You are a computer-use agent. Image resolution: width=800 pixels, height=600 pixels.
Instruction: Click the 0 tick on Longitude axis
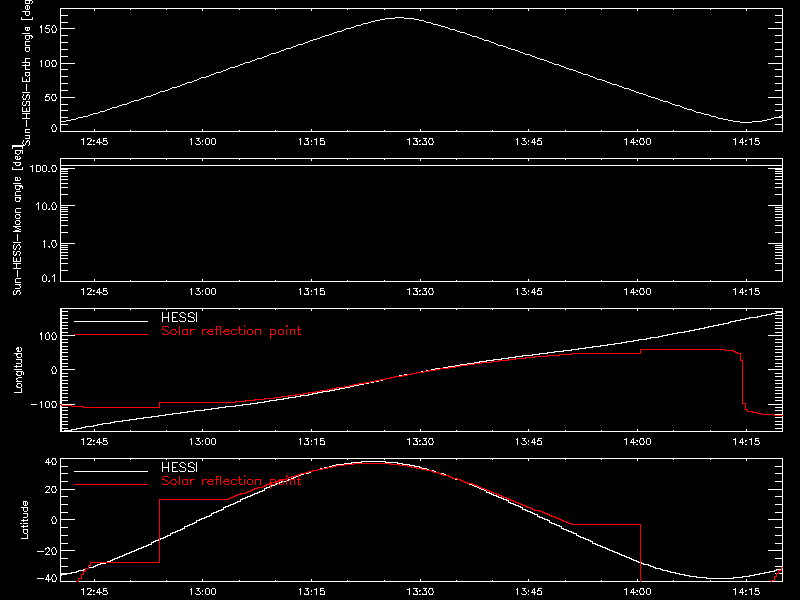point(54,370)
